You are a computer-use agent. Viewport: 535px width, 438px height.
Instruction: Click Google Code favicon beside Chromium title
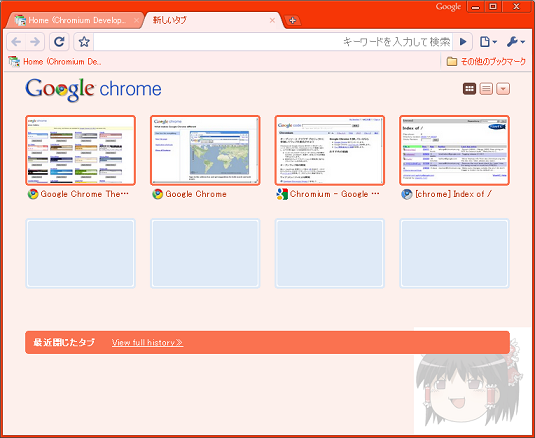point(282,194)
